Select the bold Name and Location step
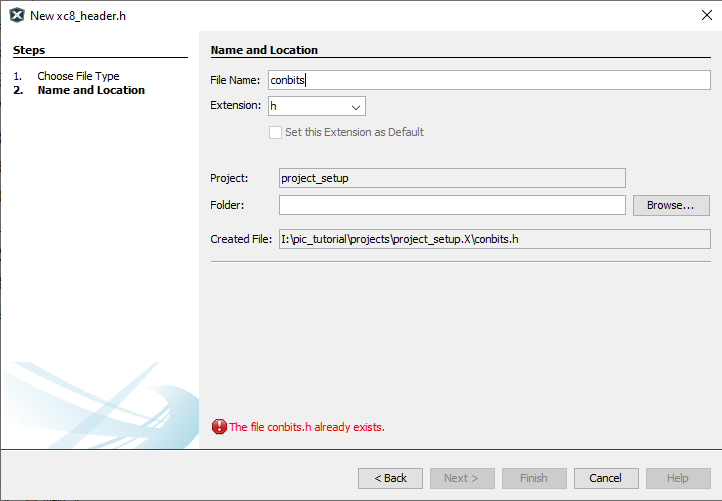Image resolution: width=722 pixels, height=501 pixels. [91, 90]
